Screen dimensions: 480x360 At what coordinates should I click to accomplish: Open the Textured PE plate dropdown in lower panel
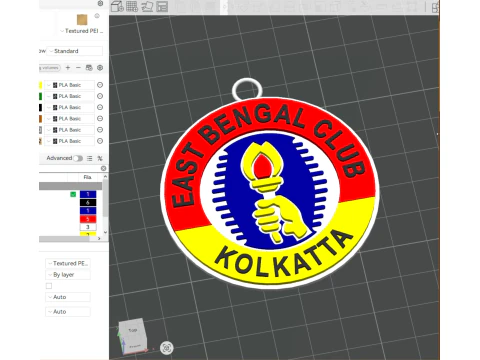point(68,263)
